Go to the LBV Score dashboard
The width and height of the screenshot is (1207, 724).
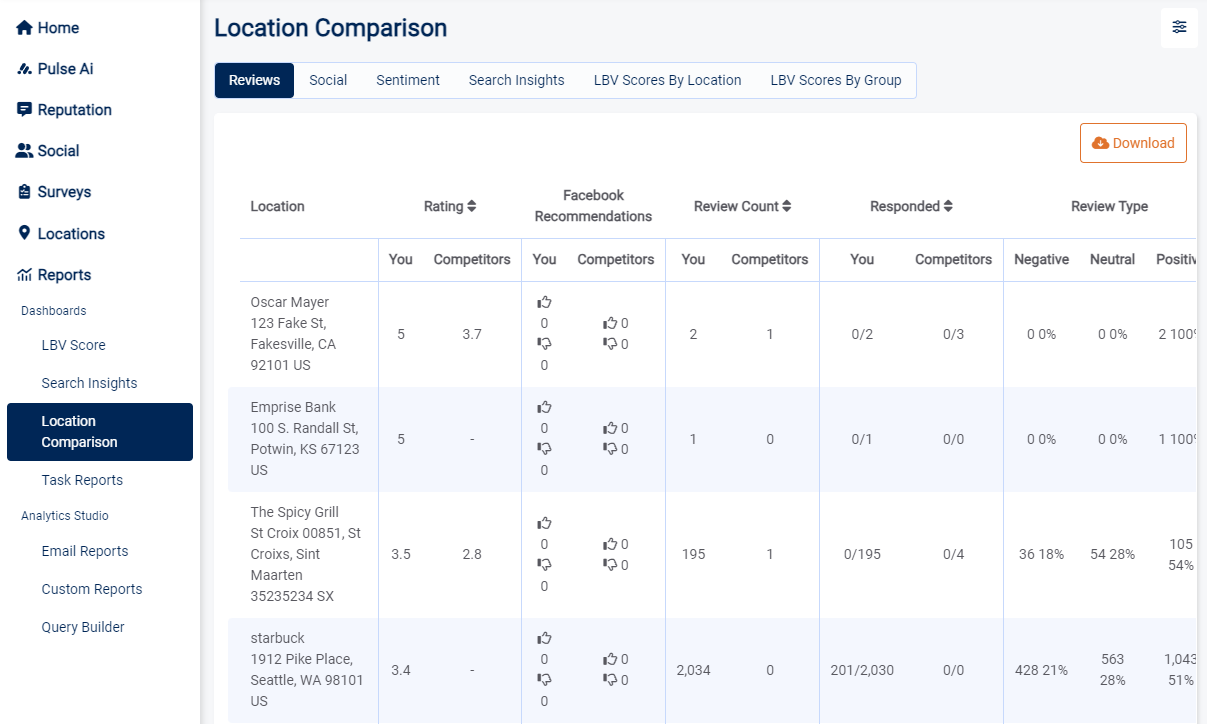coord(73,345)
